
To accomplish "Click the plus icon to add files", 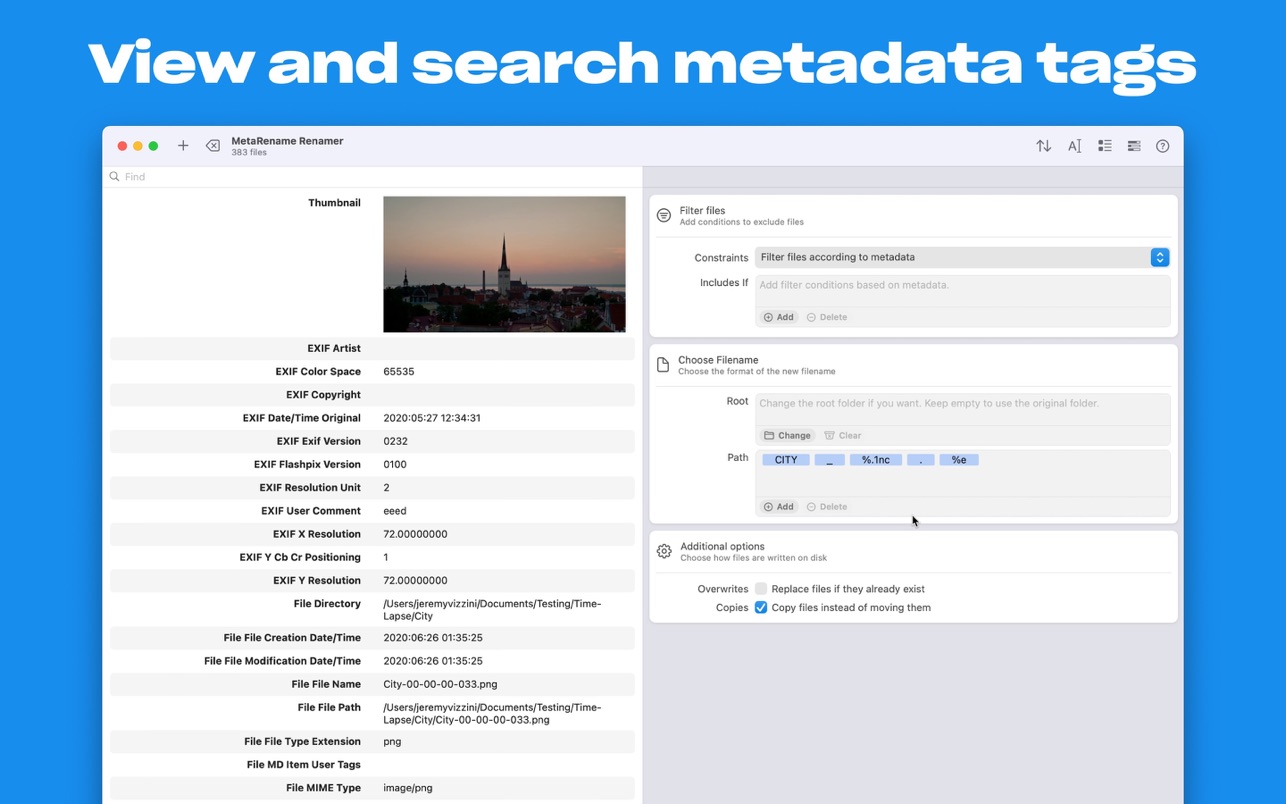I will click(x=183, y=146).
